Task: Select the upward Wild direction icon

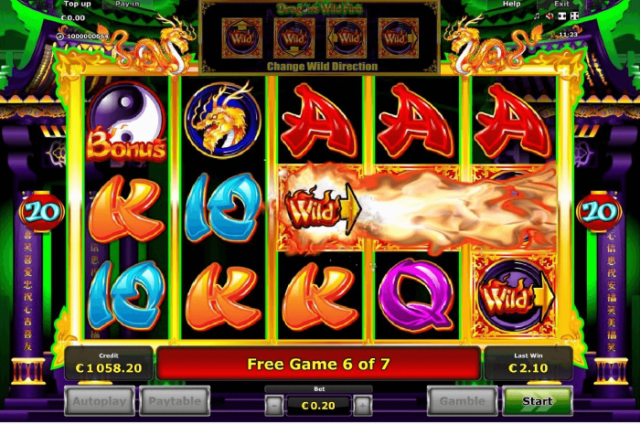Action: point(242,38)
